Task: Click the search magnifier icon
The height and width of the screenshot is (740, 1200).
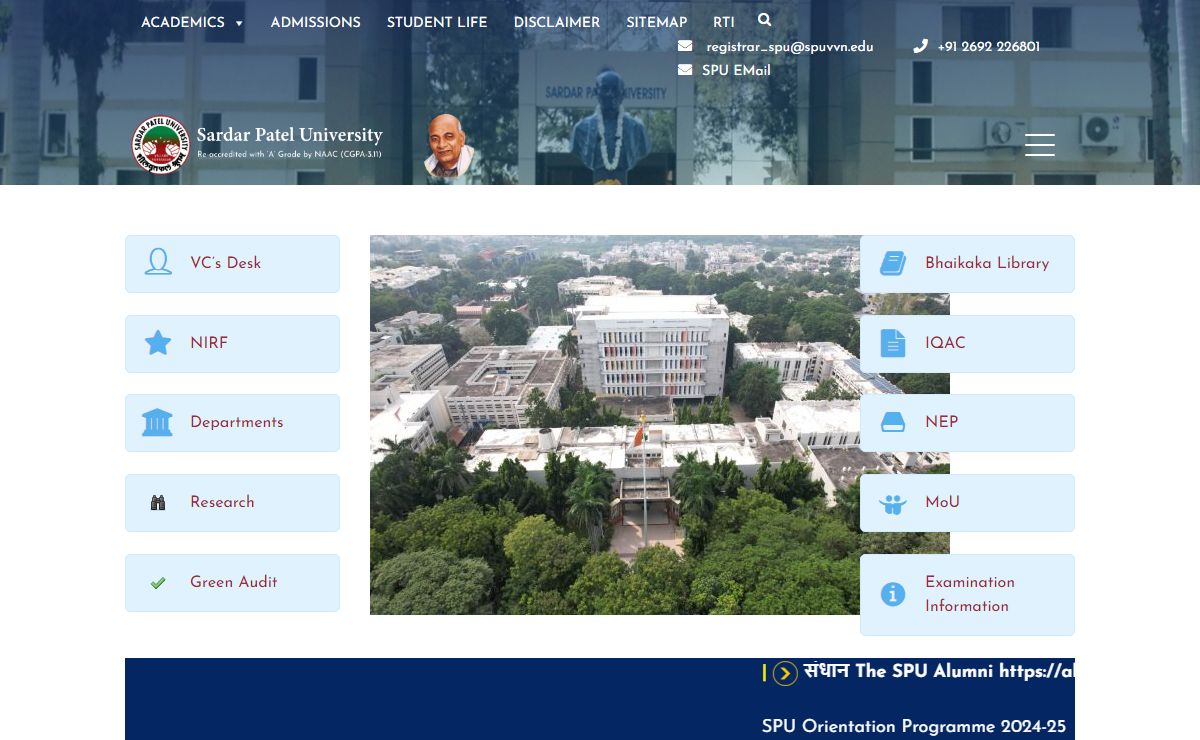Action: (x=765, y=20)
